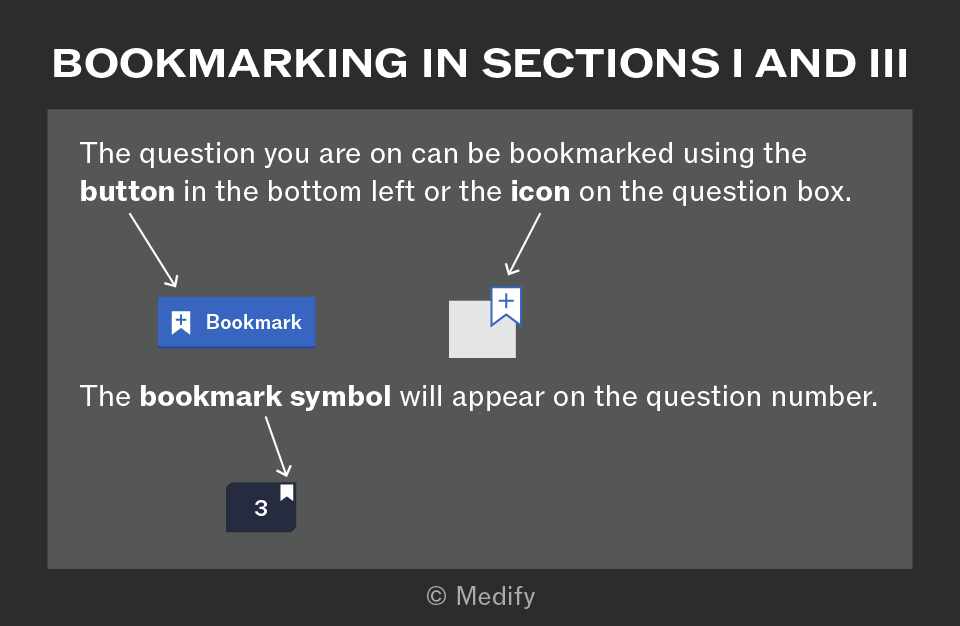This screenshot has width=960, height=626.
Task: Click the blue Bookmark button
Action: [x=236, y=322]
